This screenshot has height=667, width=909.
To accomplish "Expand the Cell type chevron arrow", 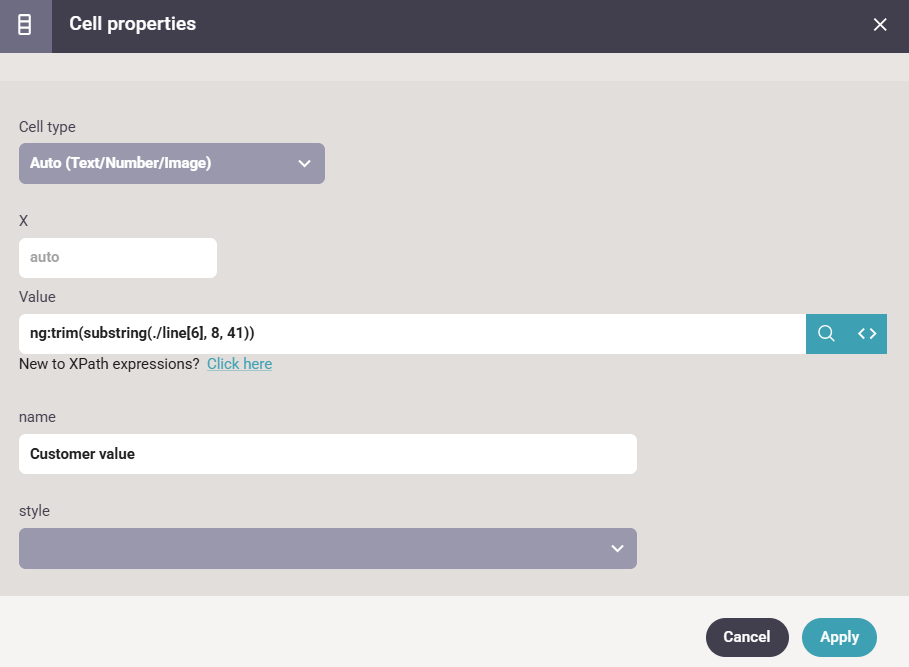I will tap(305, 164).
